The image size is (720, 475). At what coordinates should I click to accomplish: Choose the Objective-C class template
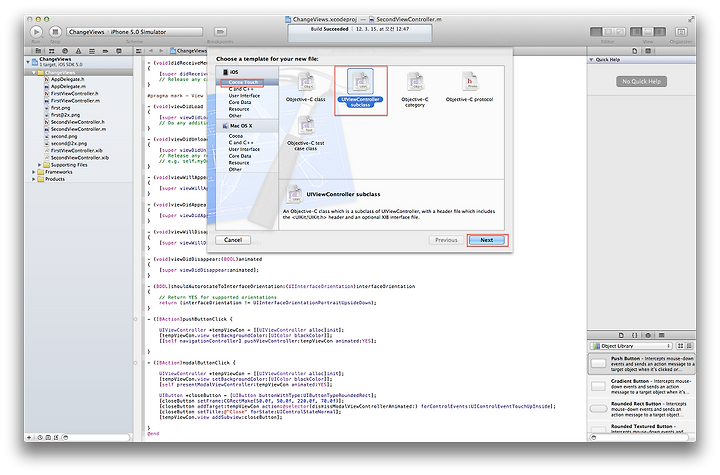pyautogui.click(x=305, y=87)
